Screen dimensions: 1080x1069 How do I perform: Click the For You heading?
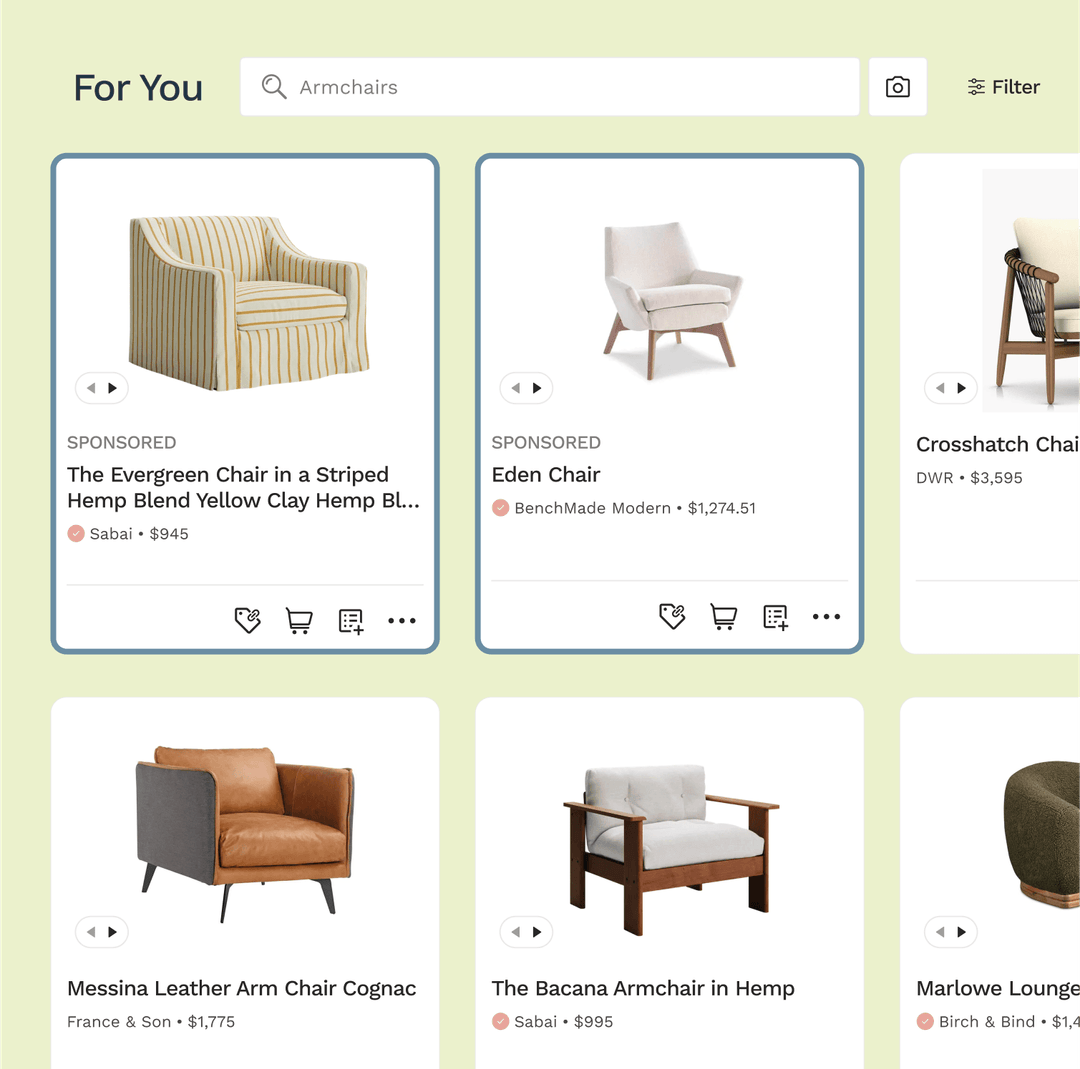click(137, 88)
